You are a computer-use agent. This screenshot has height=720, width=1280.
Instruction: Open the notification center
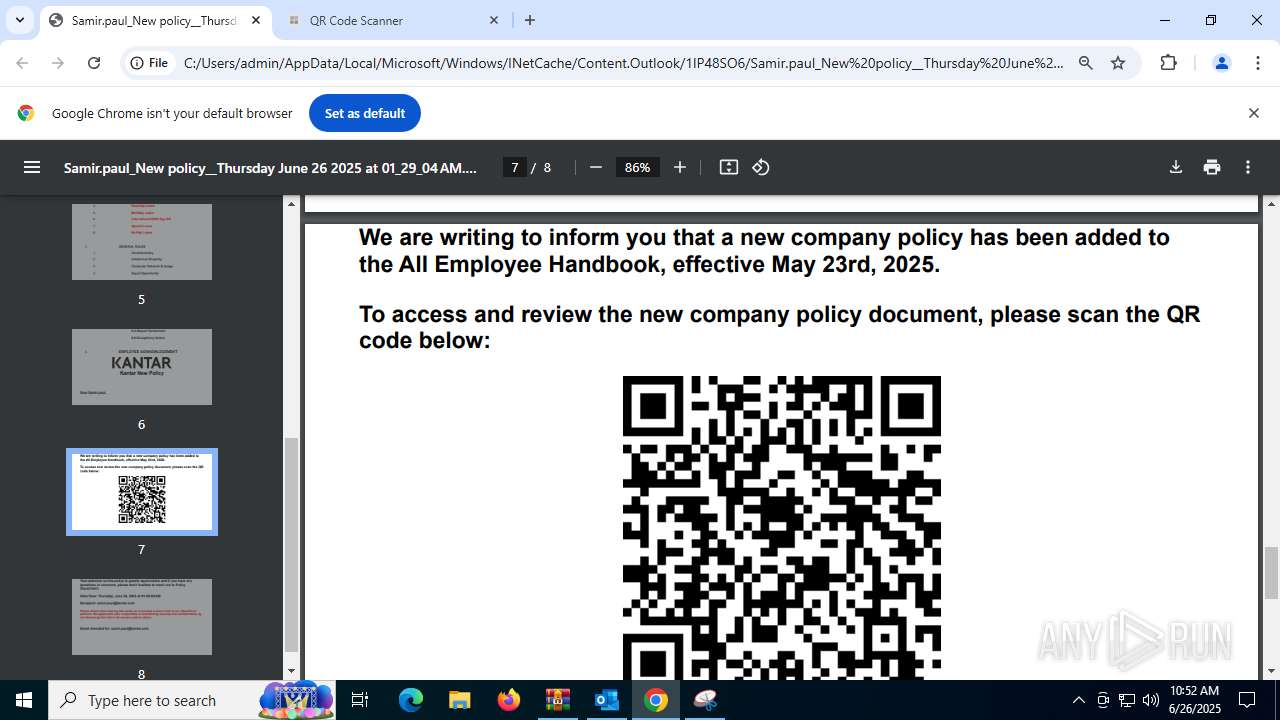click(x=1247, y=700)
